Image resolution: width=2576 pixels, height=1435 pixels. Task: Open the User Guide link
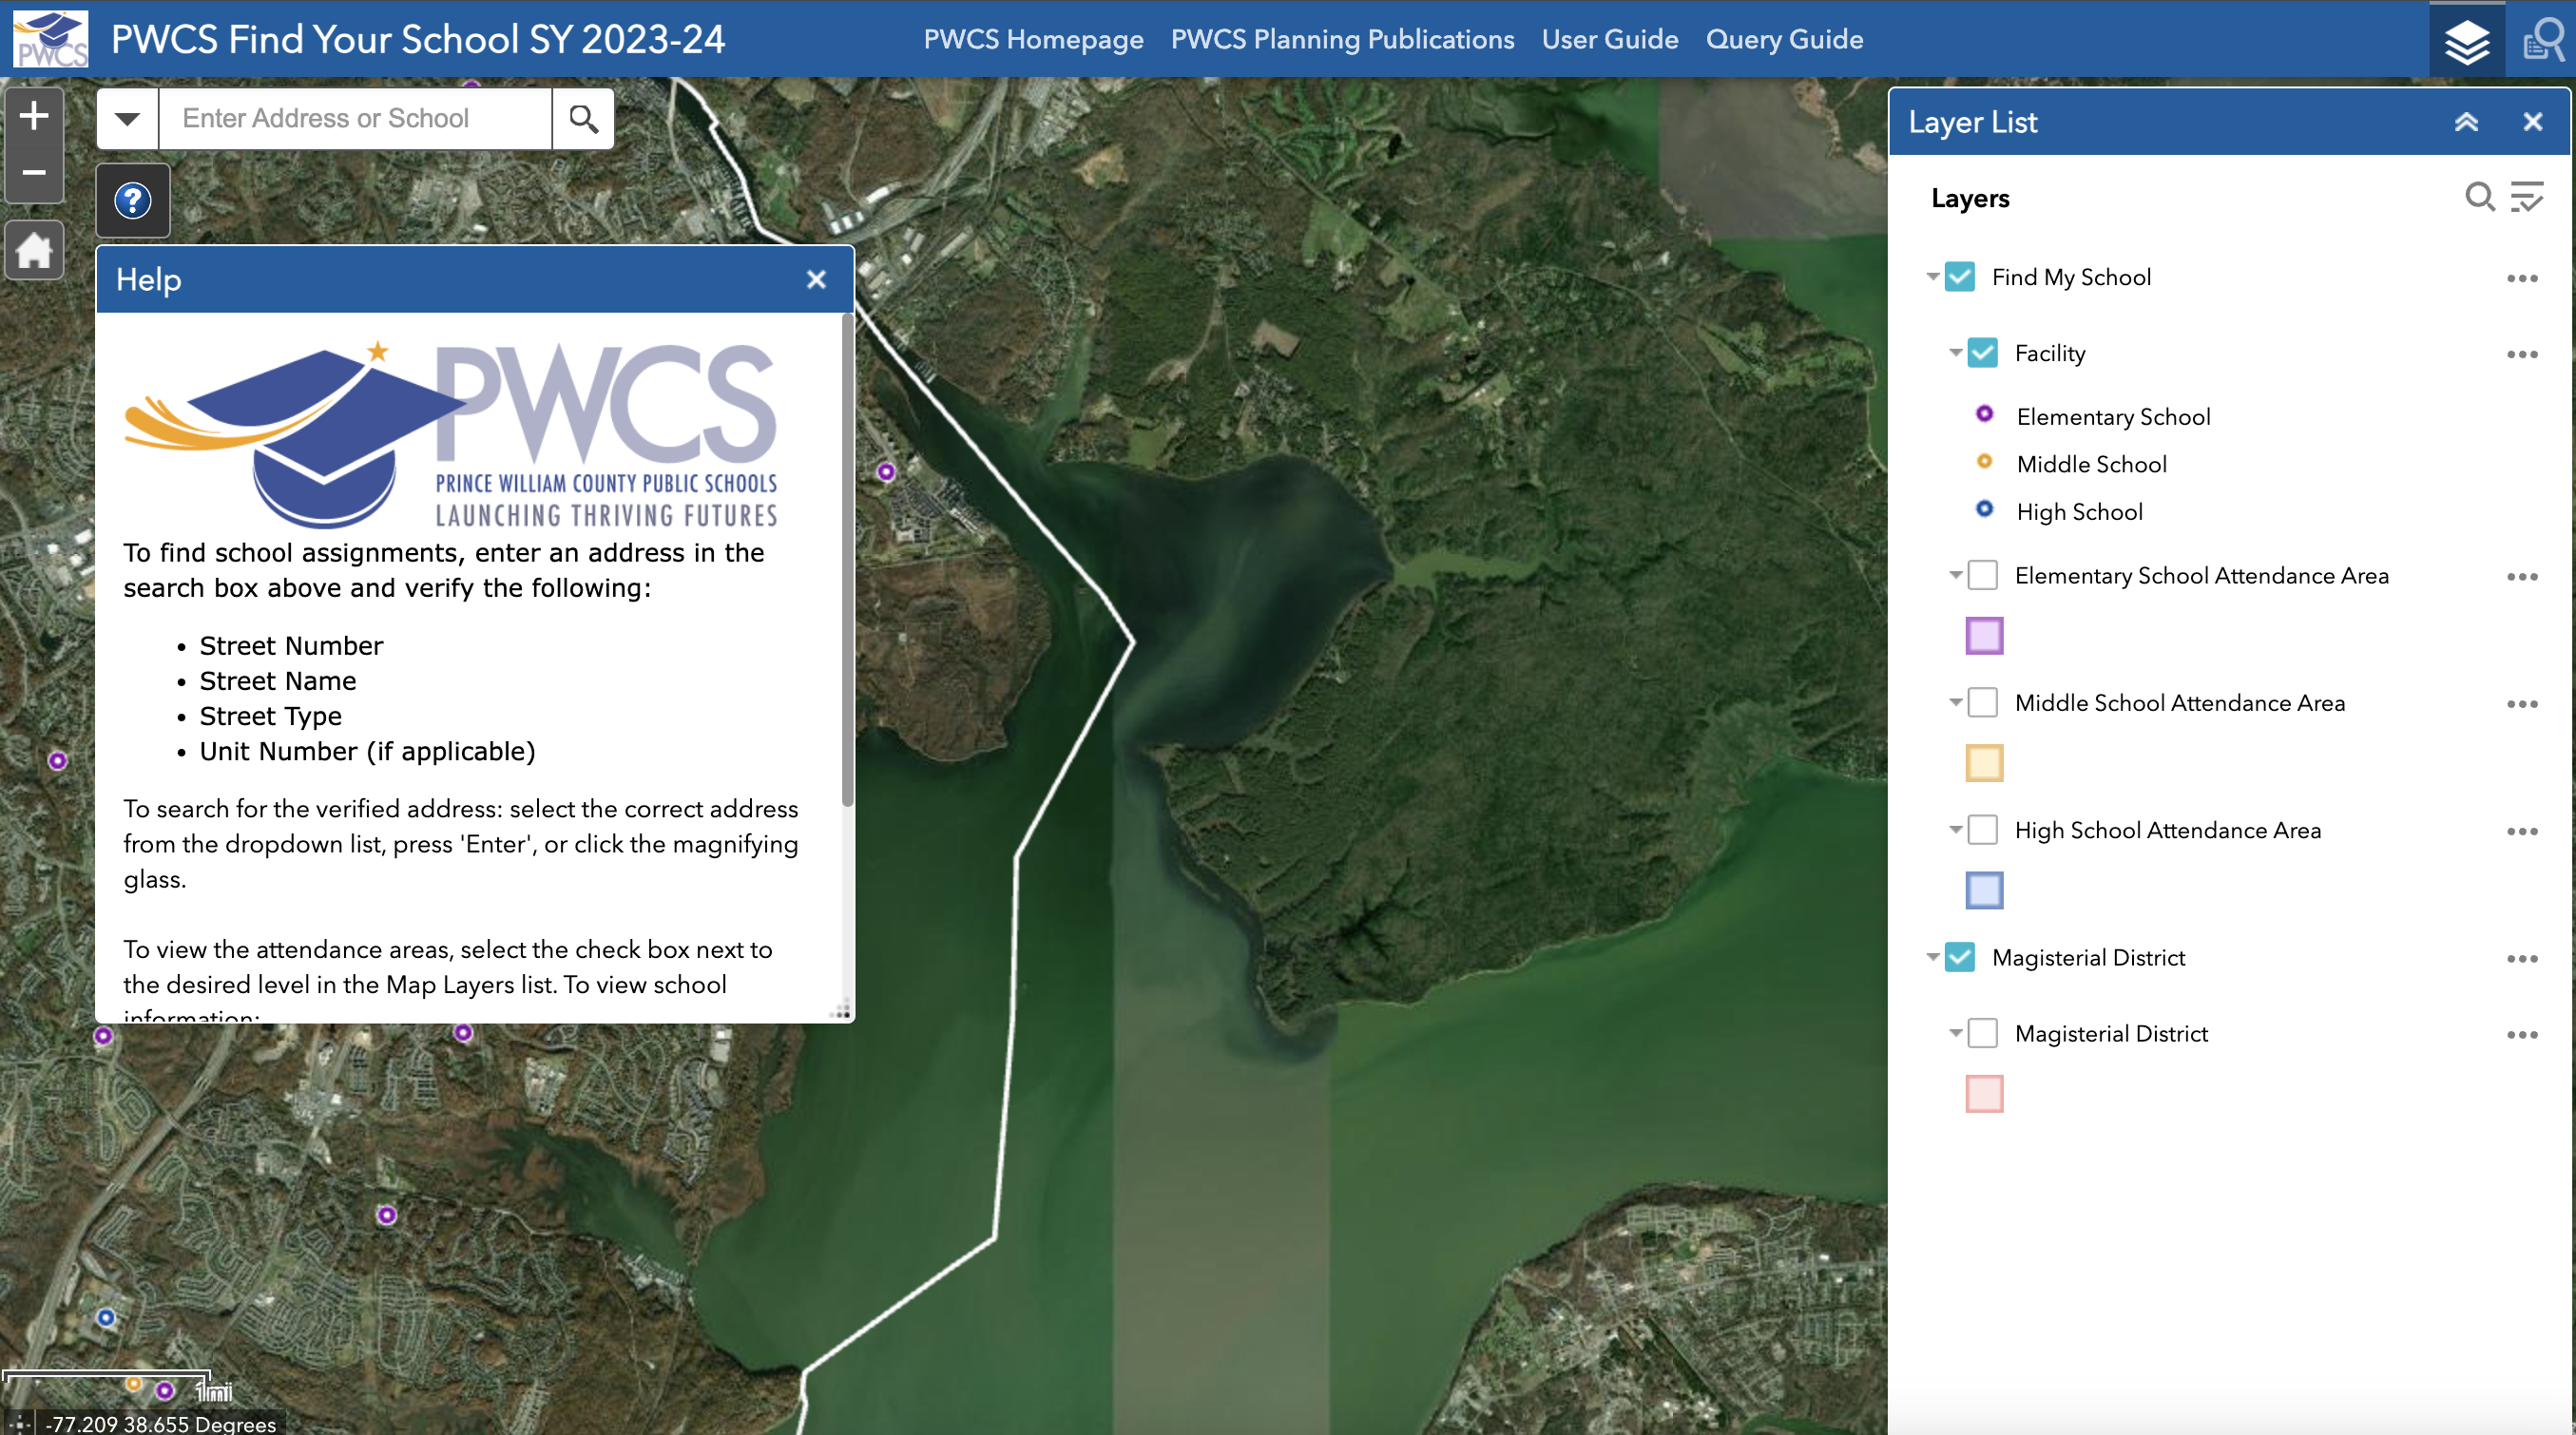1610,39
